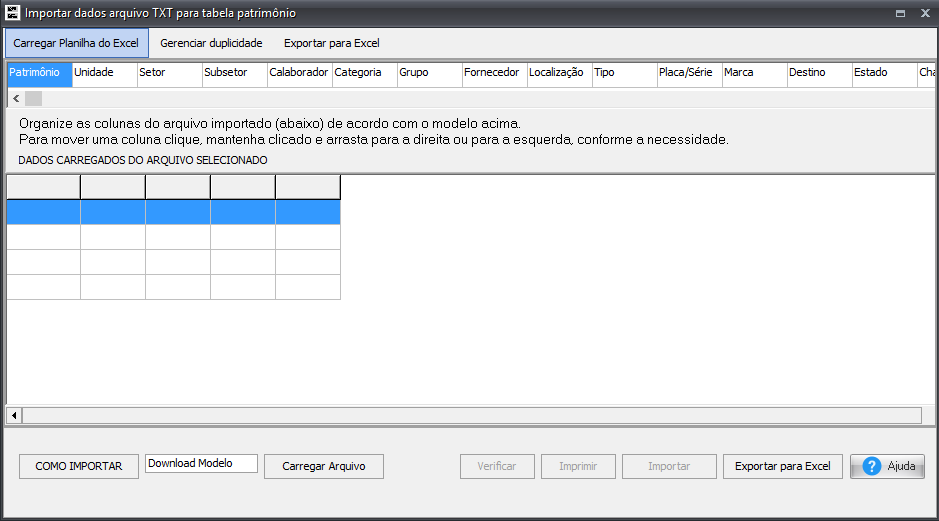Select the Localização column header
Viewport: 939px width, 521px height.
[557, 73]
